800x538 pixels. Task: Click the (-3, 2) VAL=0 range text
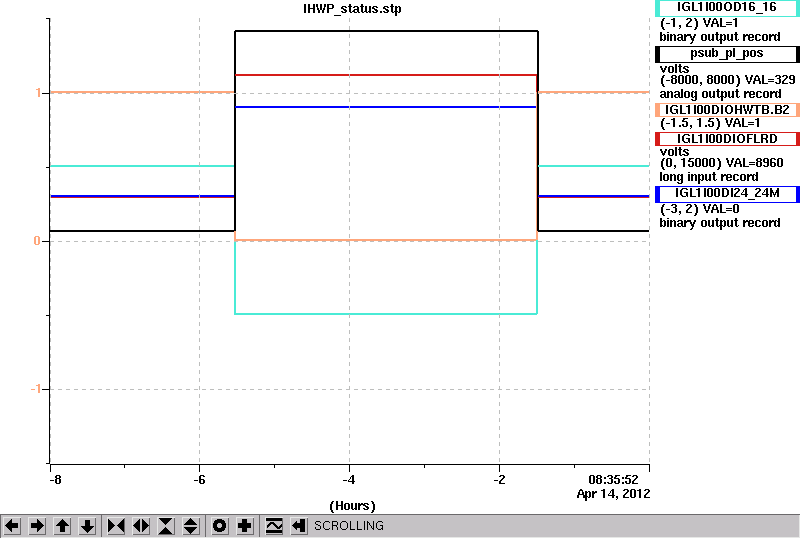[699, 209]
